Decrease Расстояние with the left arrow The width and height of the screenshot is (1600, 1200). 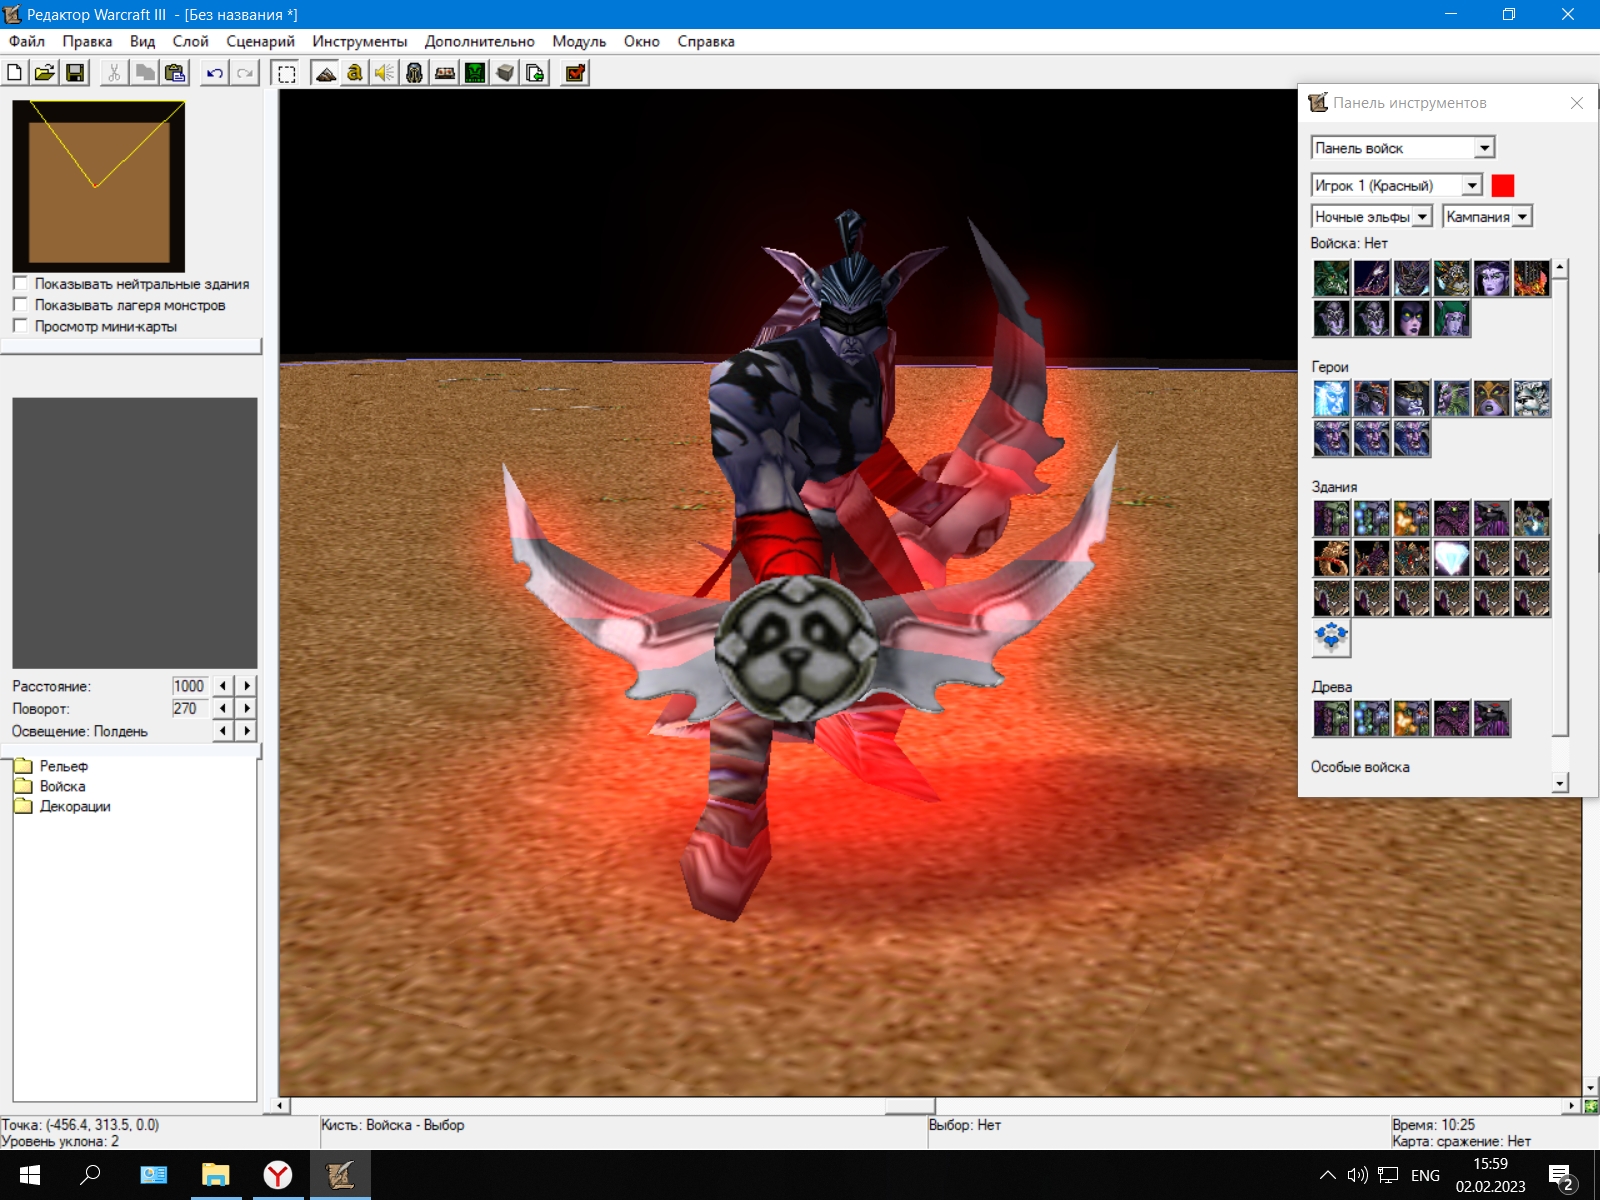[223, 686]
